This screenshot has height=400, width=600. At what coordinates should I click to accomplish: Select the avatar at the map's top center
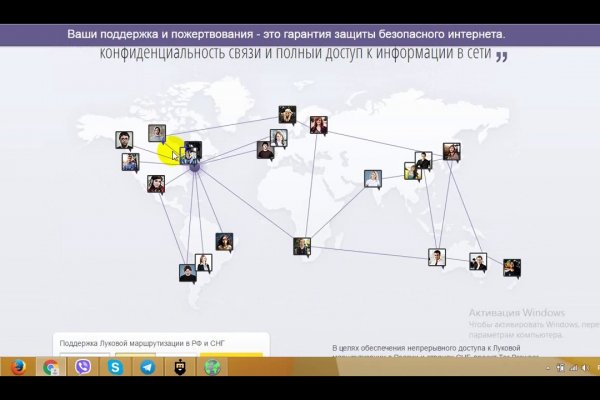click(288, 114)
